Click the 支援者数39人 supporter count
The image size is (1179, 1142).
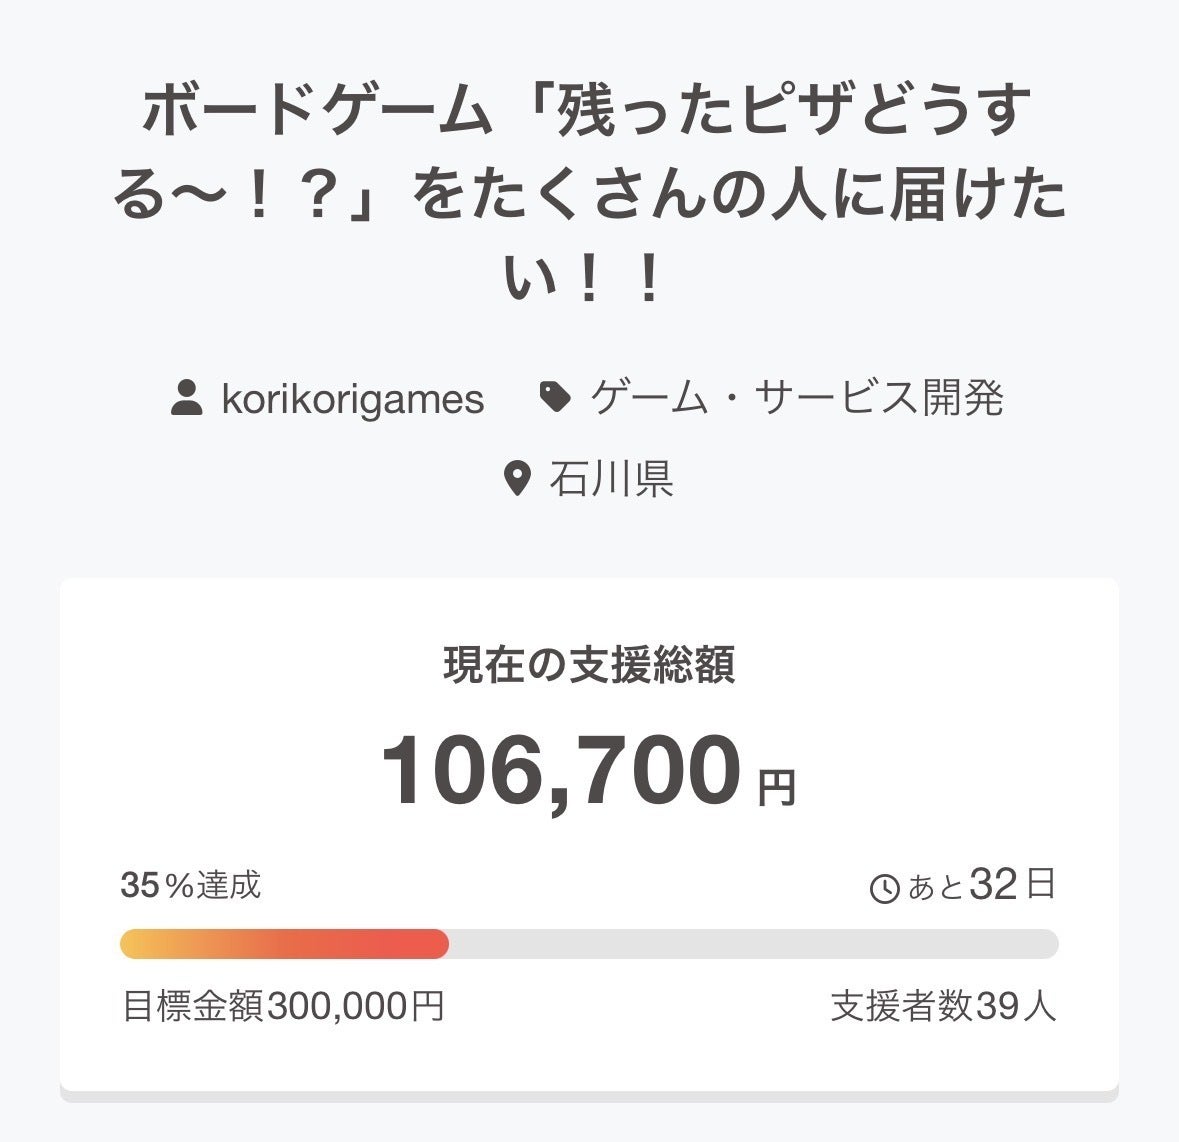coord(943,1006)
